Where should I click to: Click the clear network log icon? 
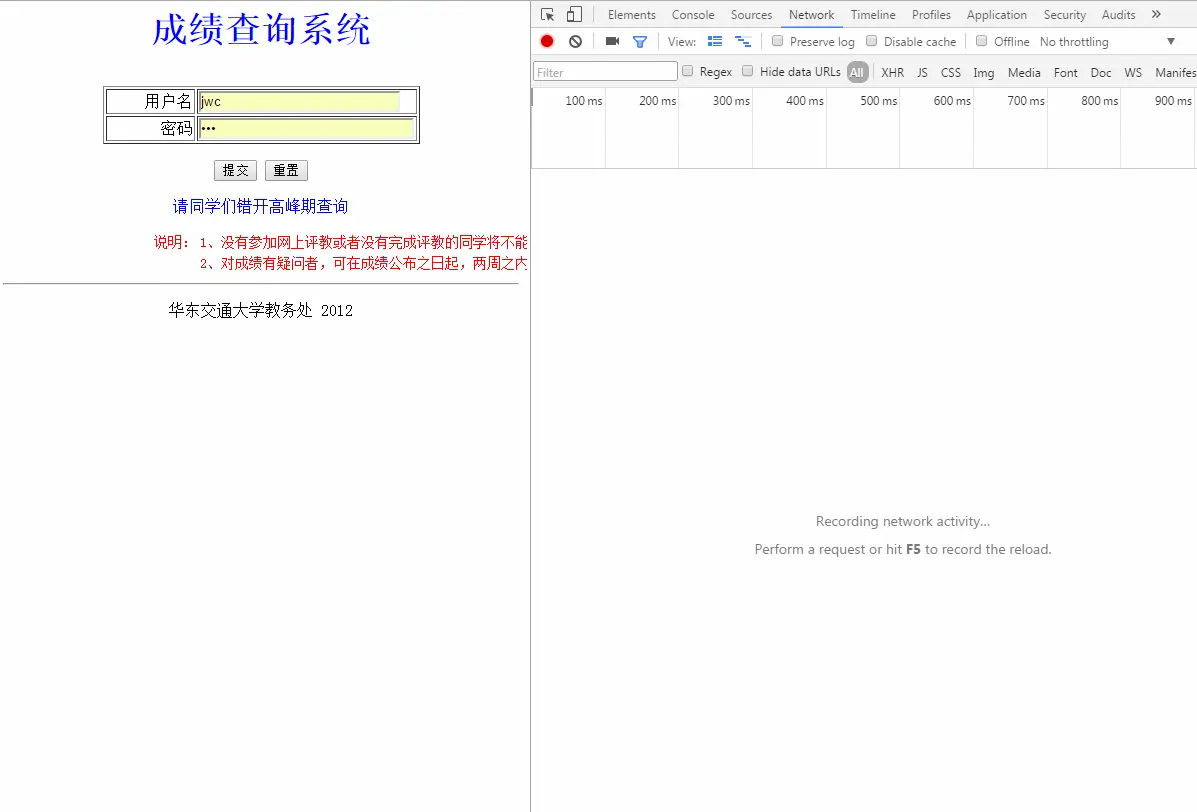click(574, 41)
